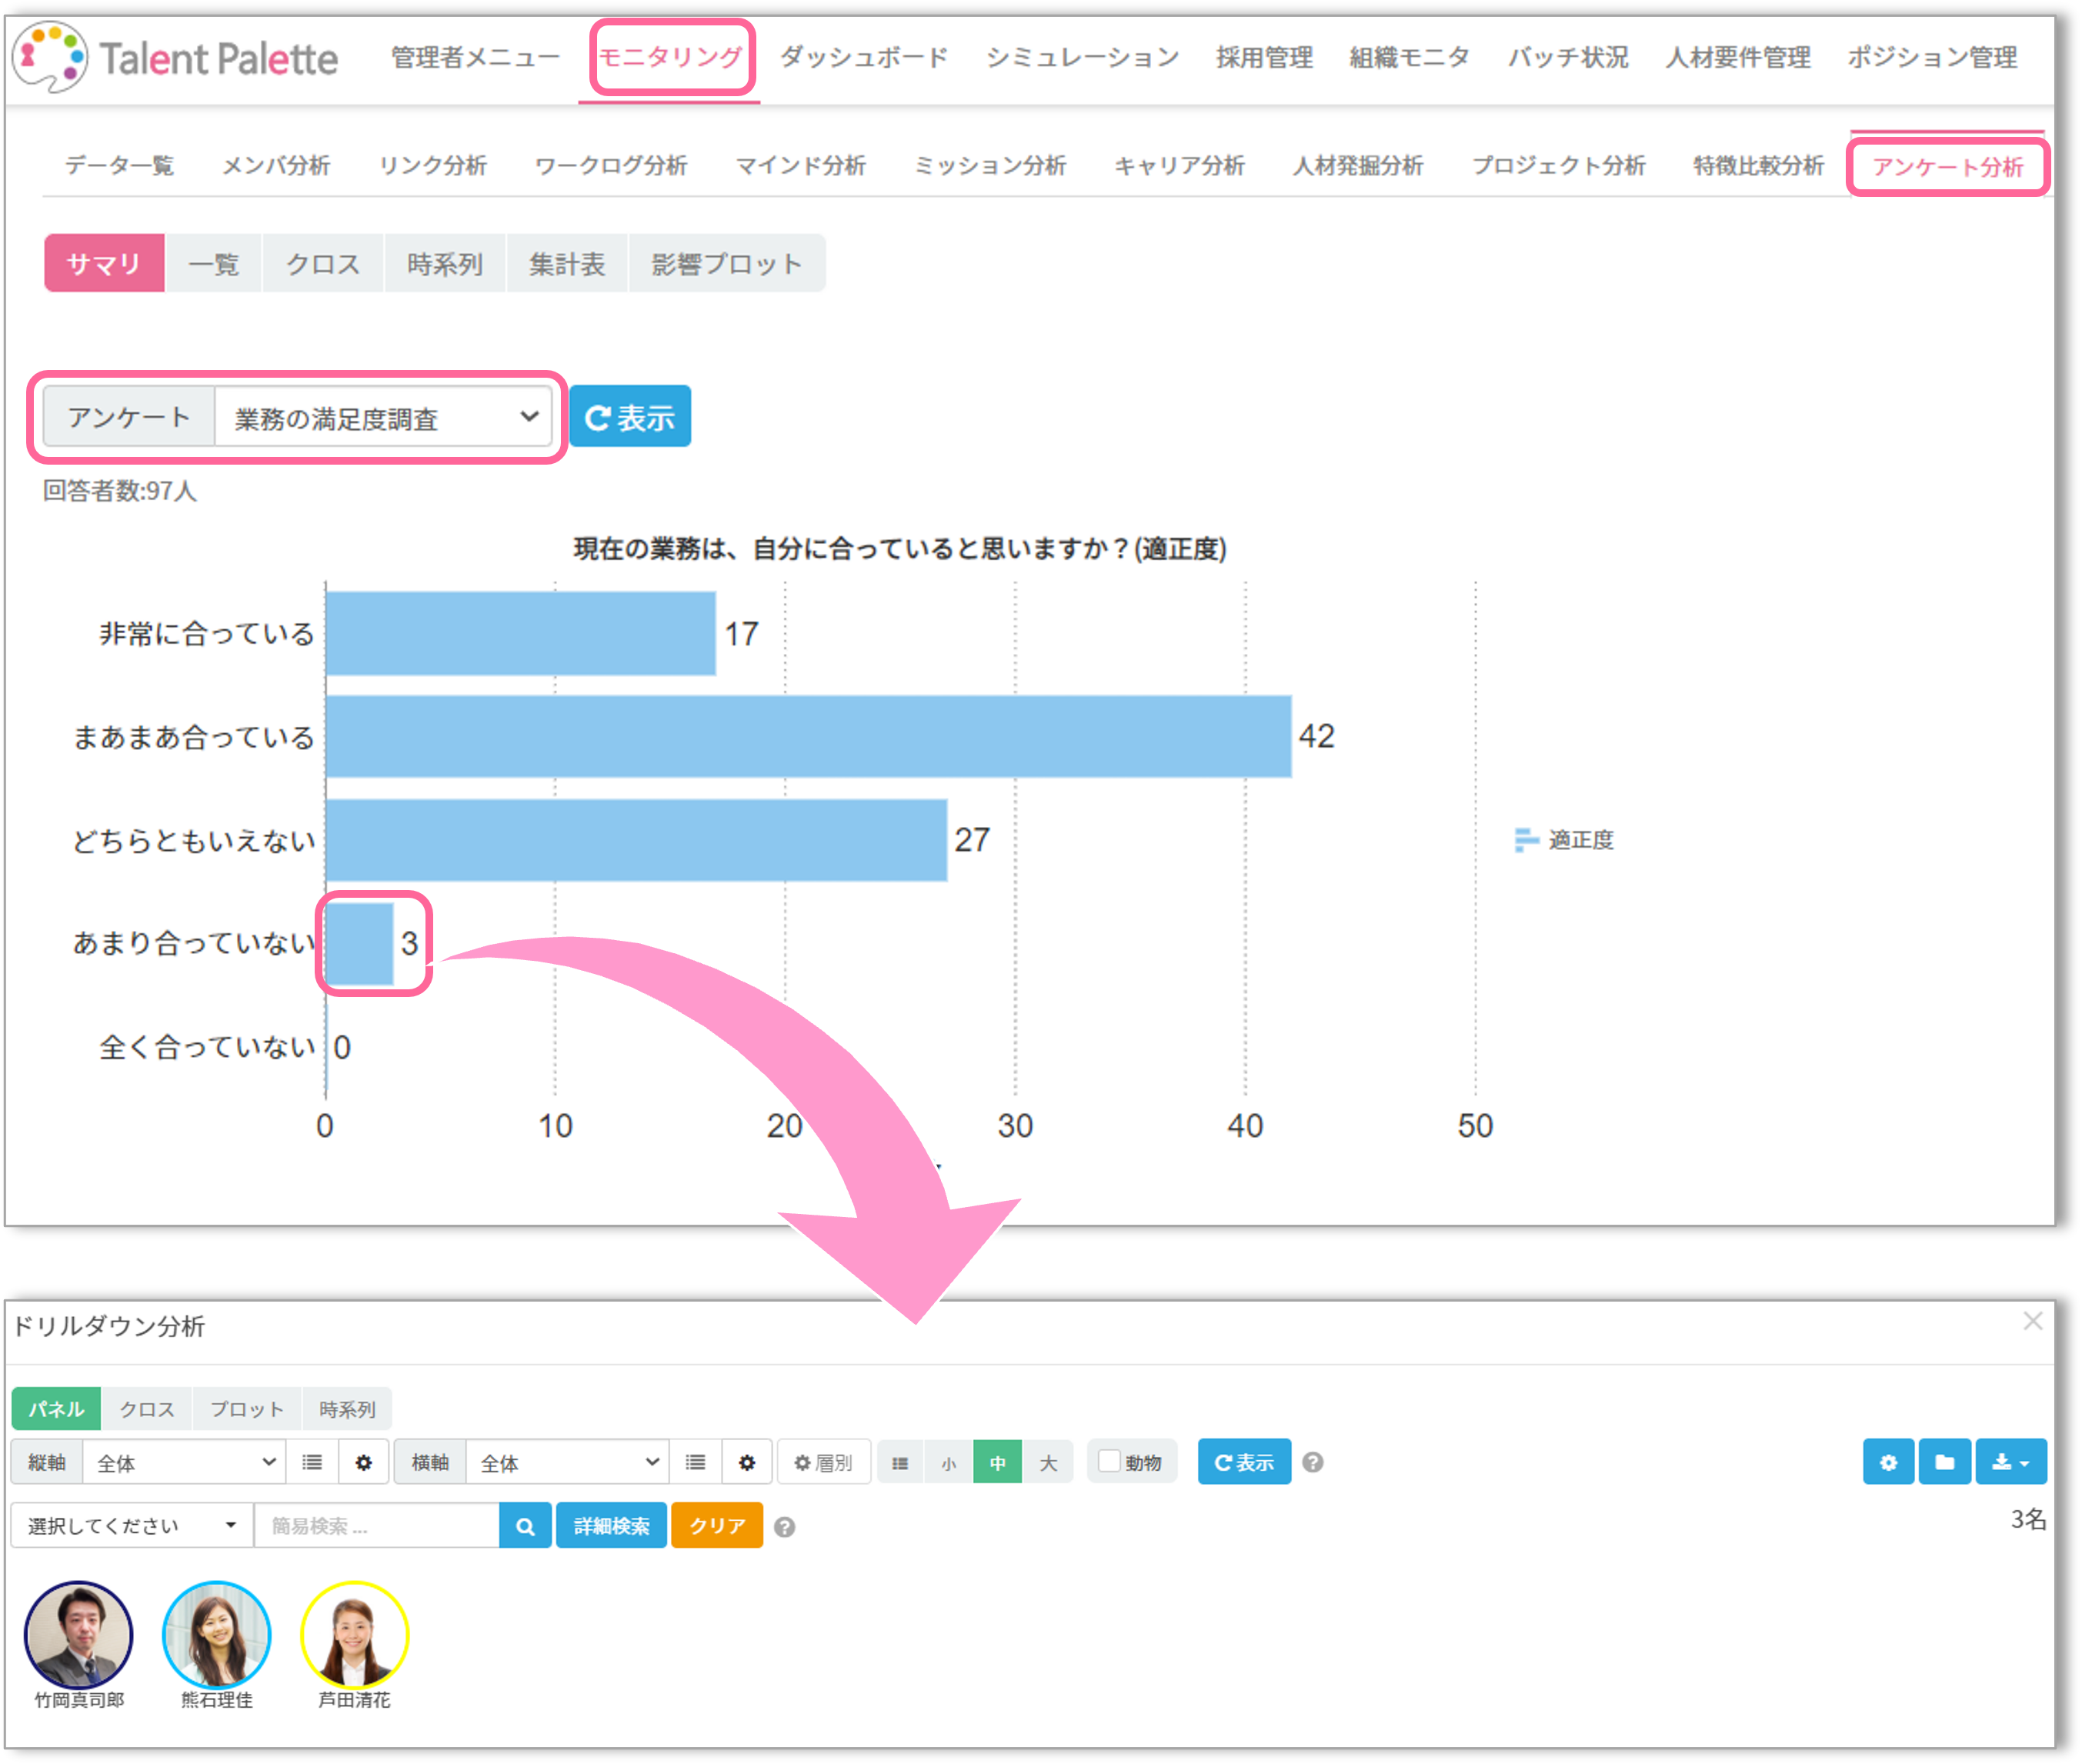Switch to クロス analysis tab

point(322,264)
